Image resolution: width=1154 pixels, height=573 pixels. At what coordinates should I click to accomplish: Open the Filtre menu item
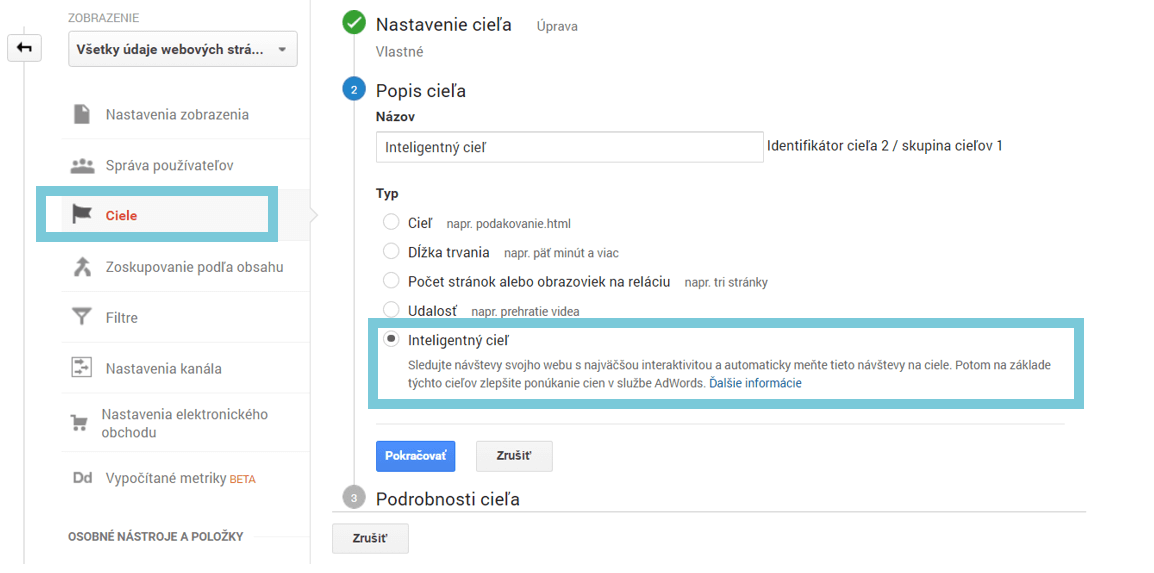[x=122, y=318]
